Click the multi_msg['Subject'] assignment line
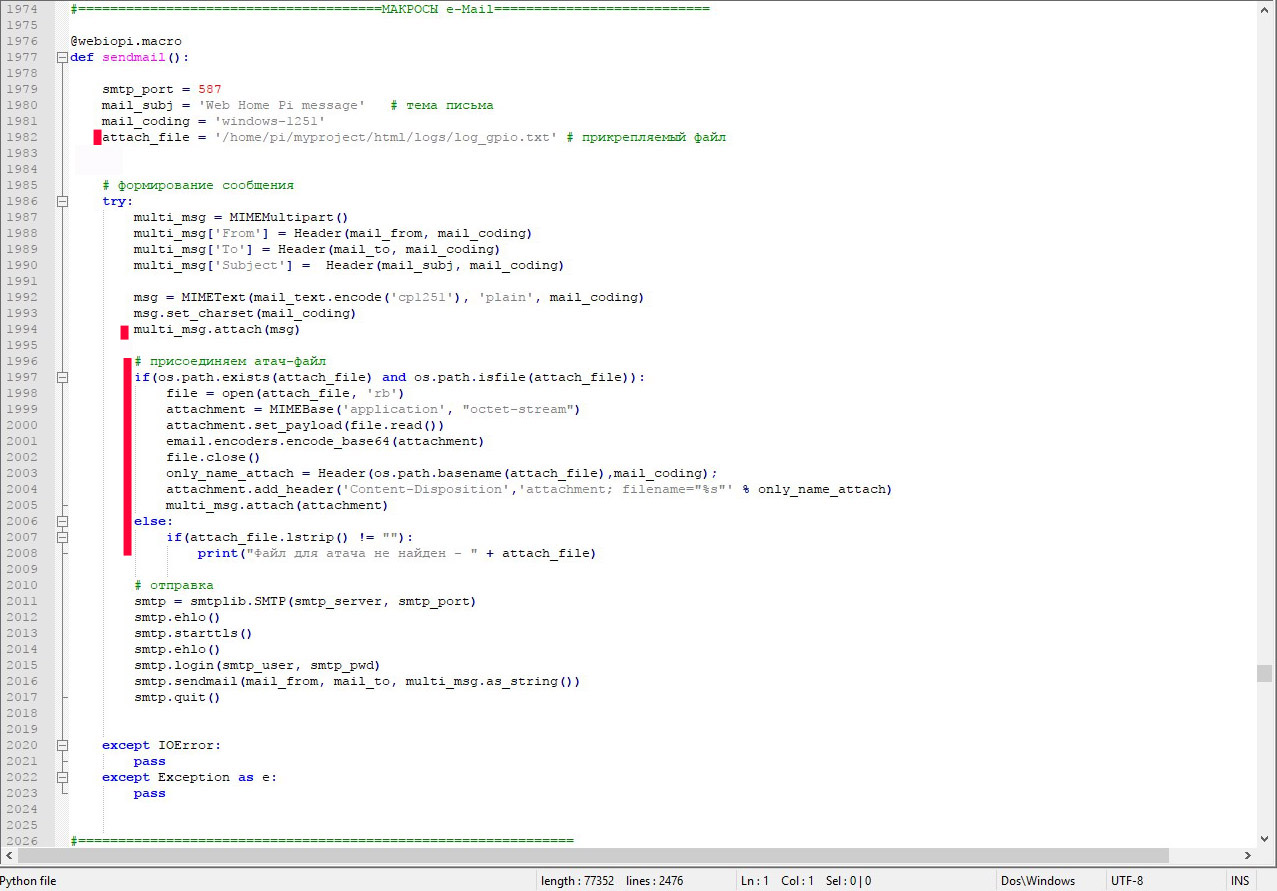The height and width of the screenshot is (891, 1277). (349, 265)
